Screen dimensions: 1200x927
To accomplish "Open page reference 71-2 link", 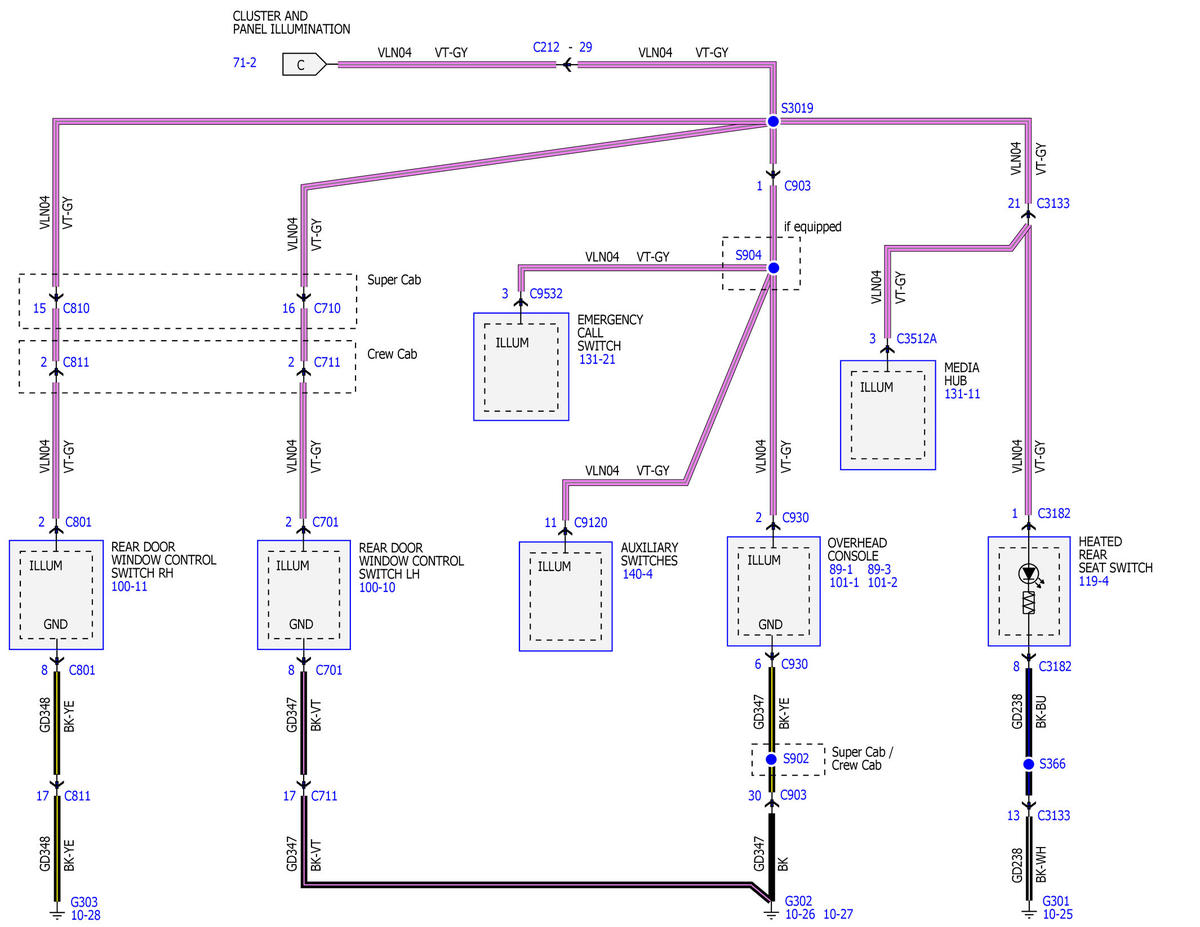I will 244,63.
